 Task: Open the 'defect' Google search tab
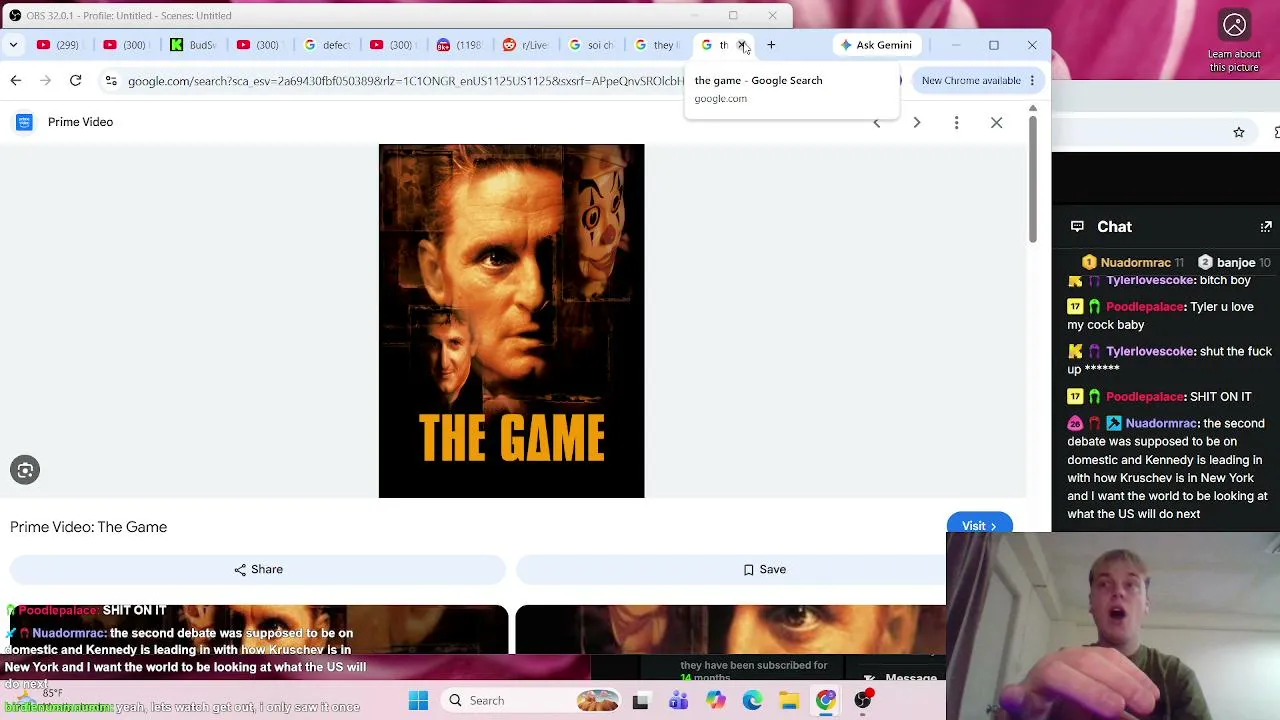tap(326, 45)
